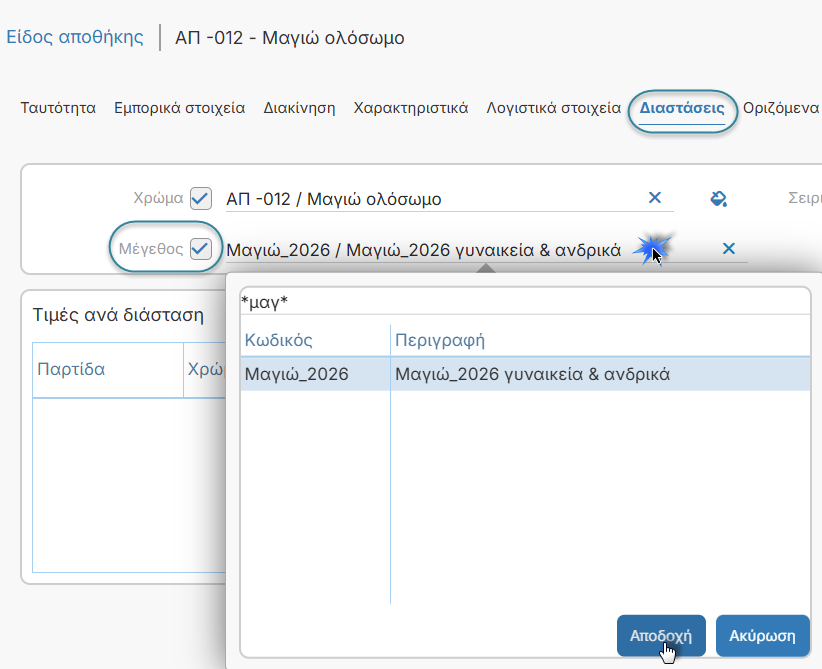
Task: Select row description Μαγιώ_2026 γυναικεία & ανδρικά
Action: coord(600,374)
